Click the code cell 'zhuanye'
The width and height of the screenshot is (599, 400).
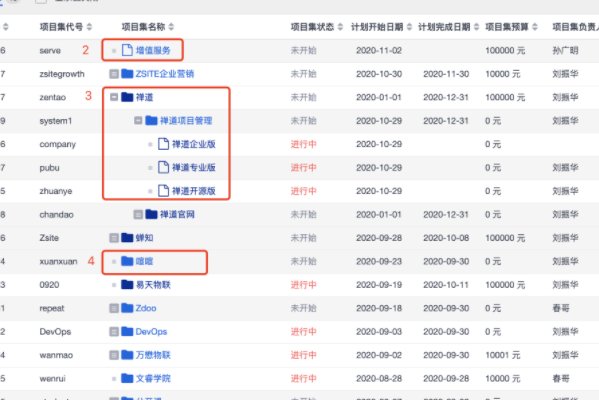pyautogui.click(x=56, y=191)
